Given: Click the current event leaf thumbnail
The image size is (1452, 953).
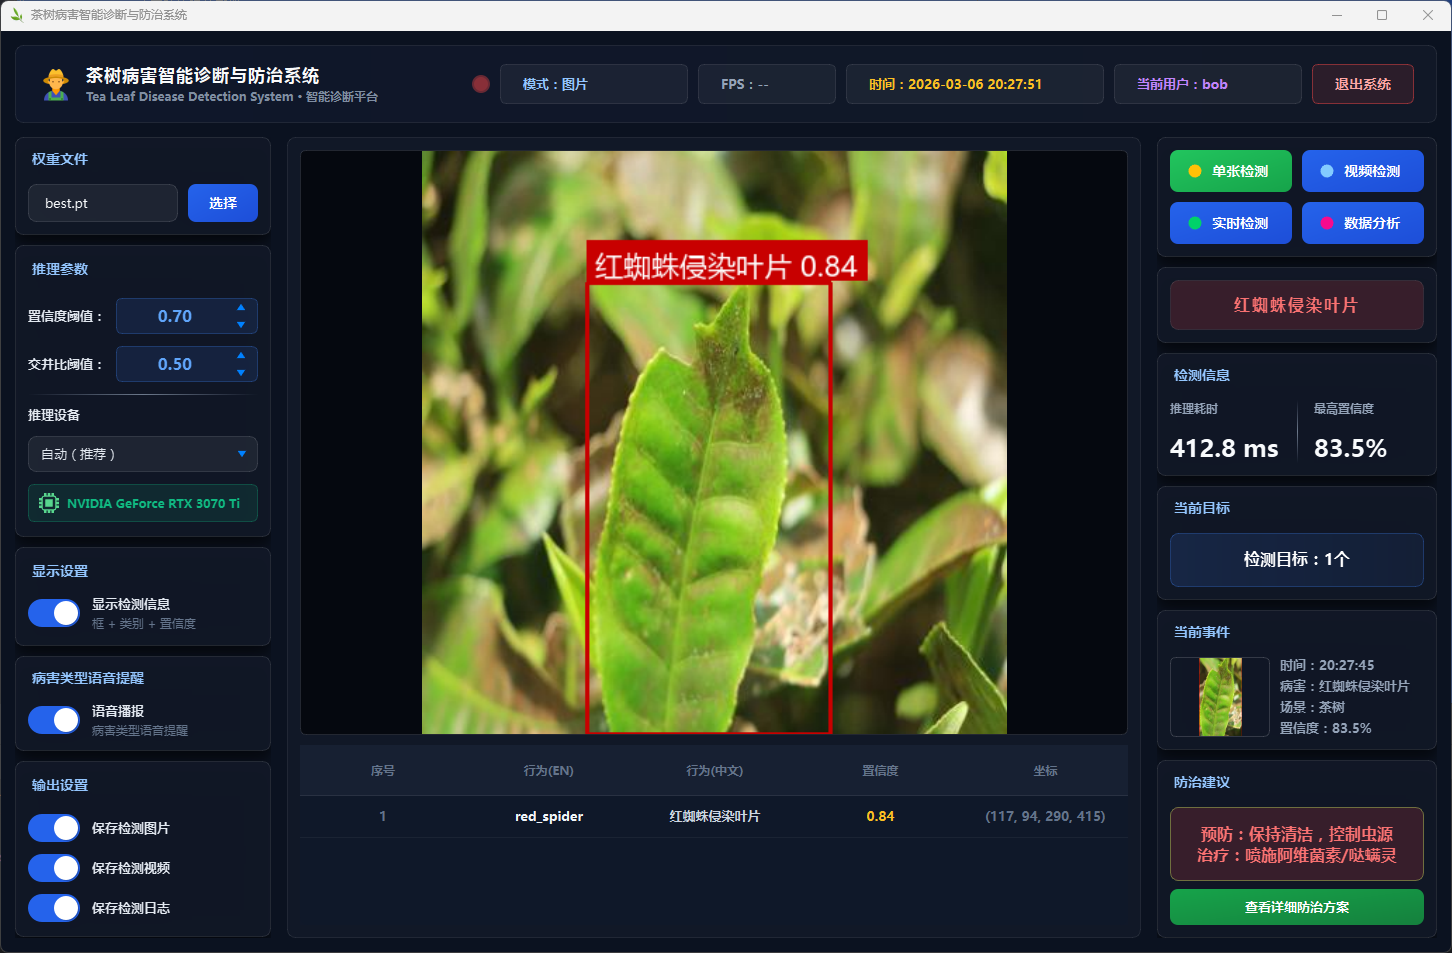Looking at the screenshot, I should click(x=1220, y=697).
